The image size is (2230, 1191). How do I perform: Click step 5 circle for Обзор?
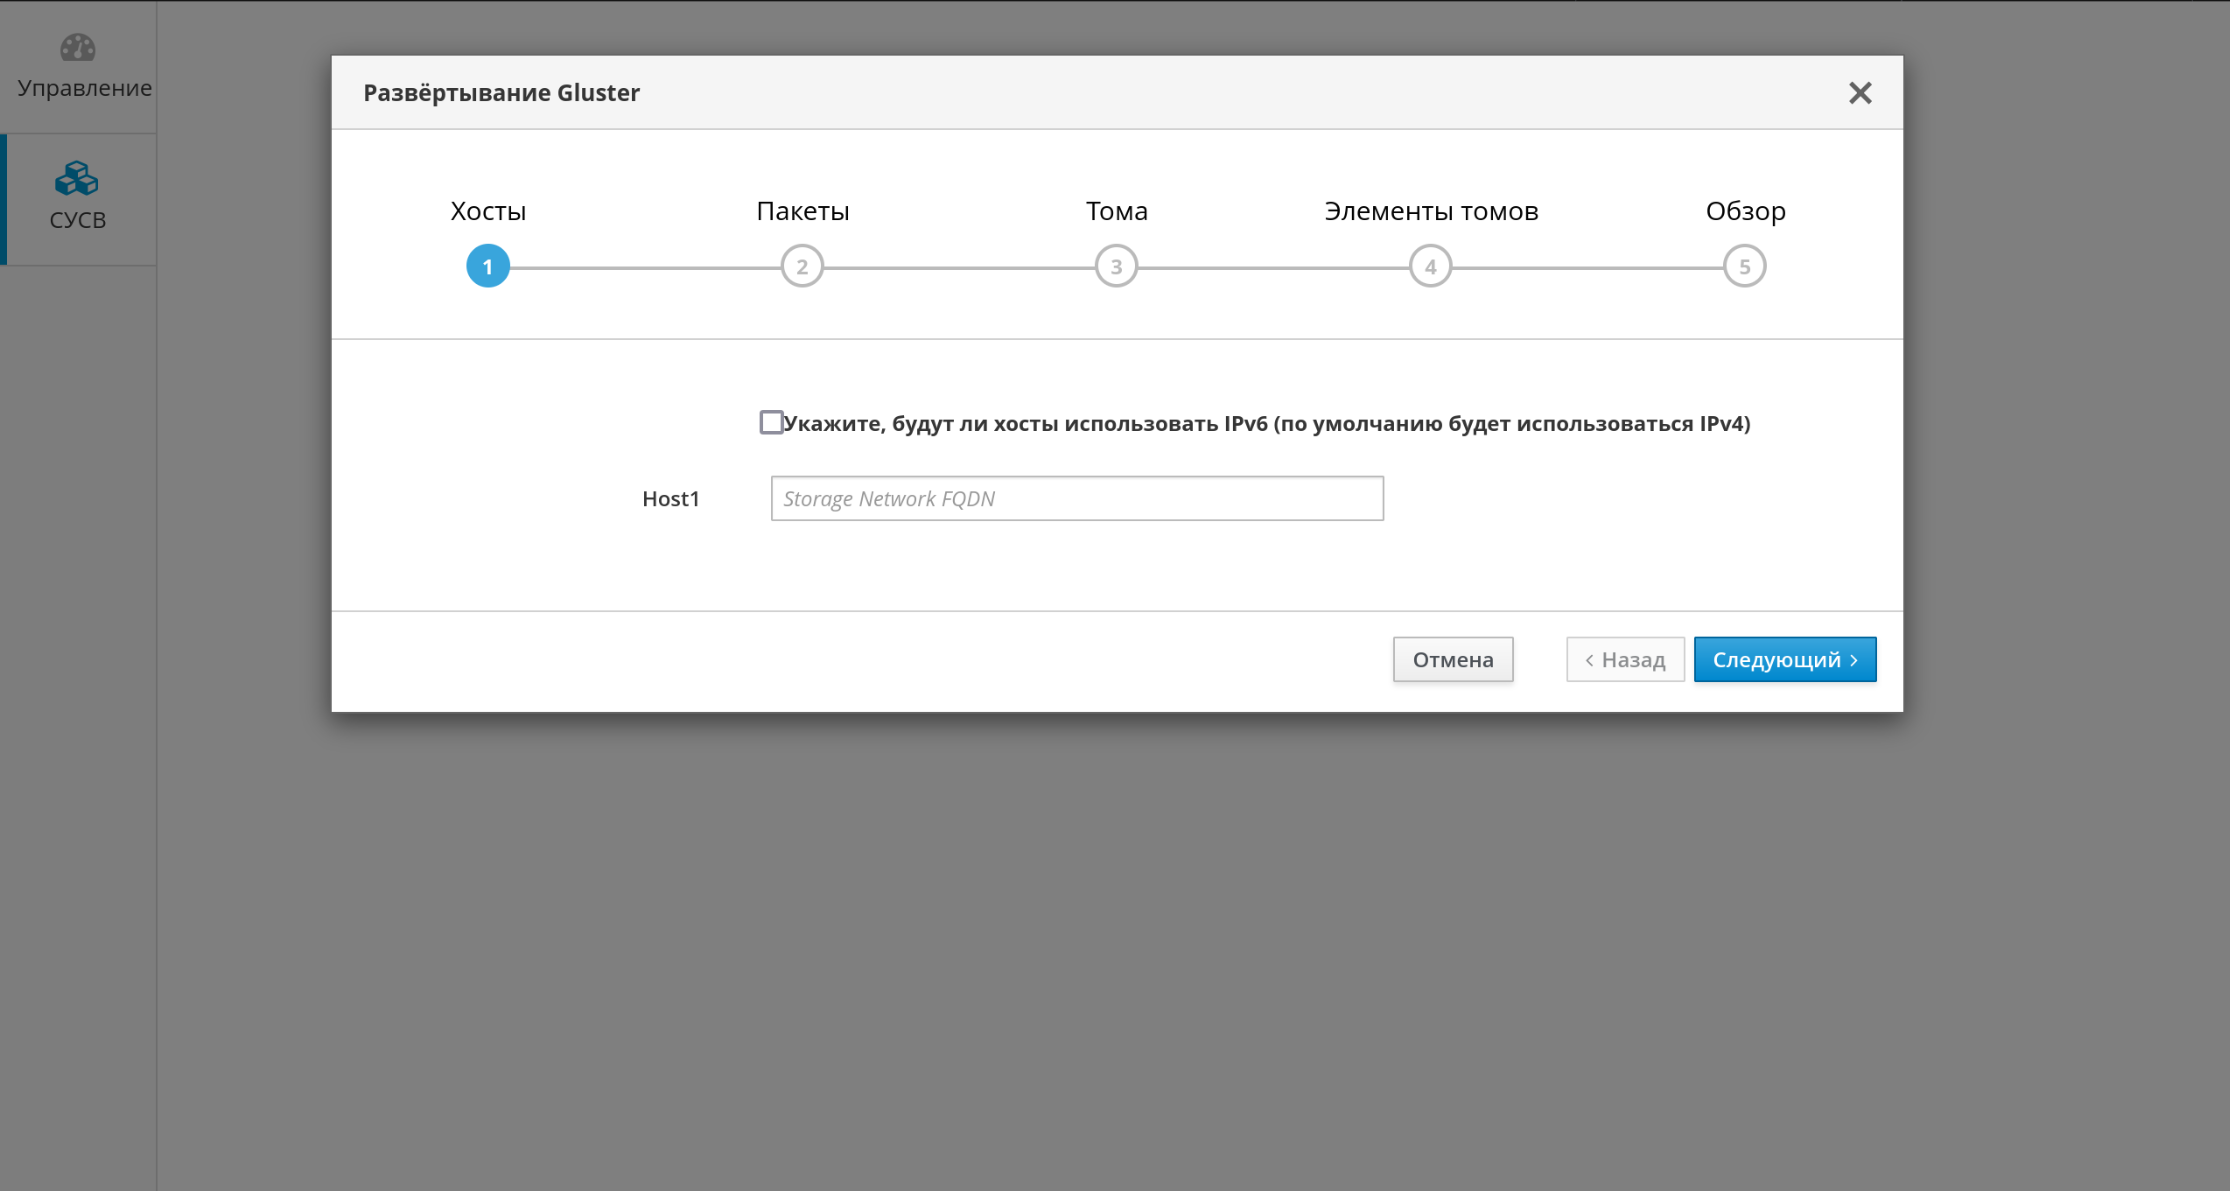1744,267
